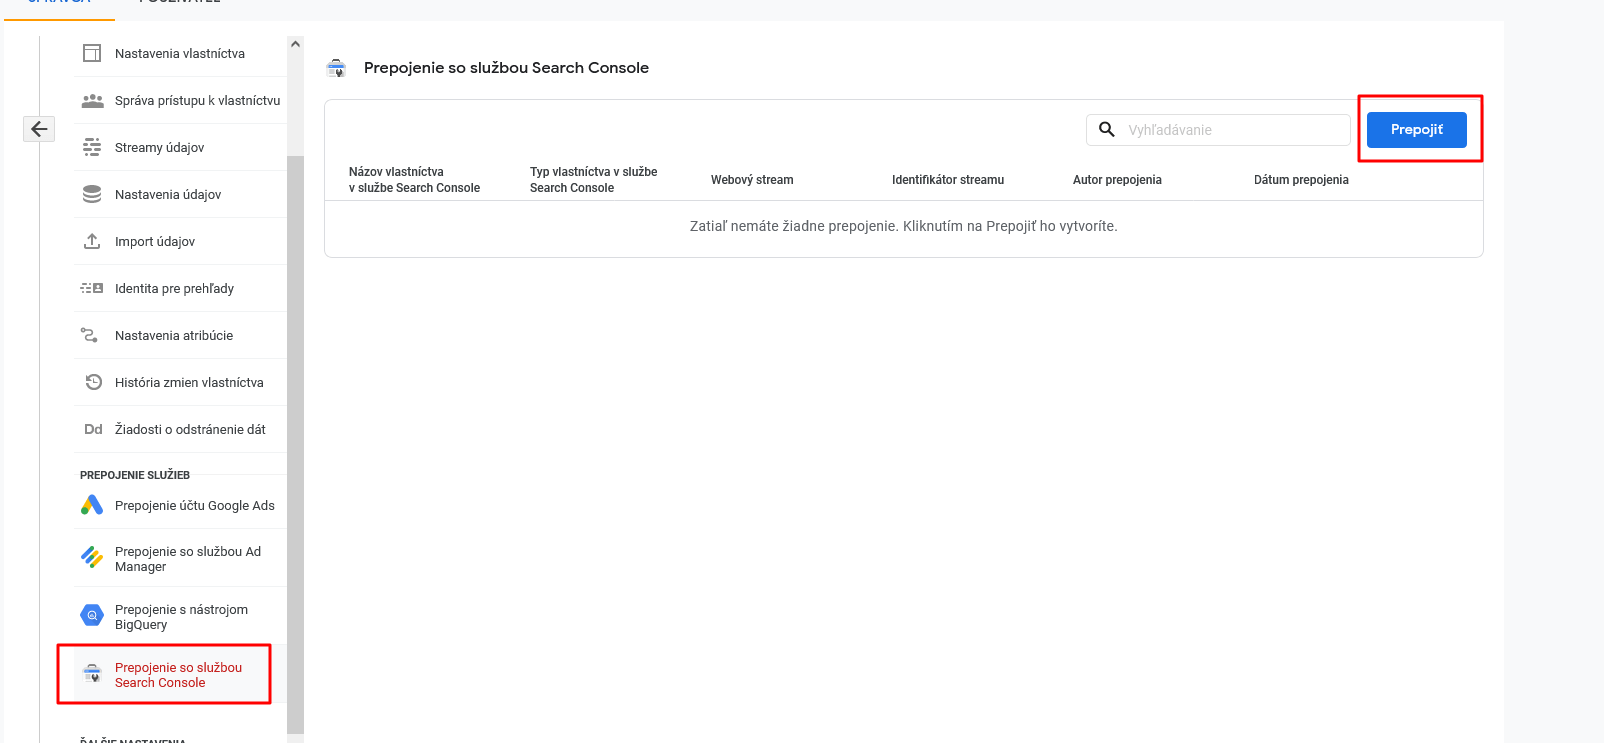This screenshot has height=743, width=1604.
Task: Click the Dd data deletion icon
Action: click(x=93, y=429)
